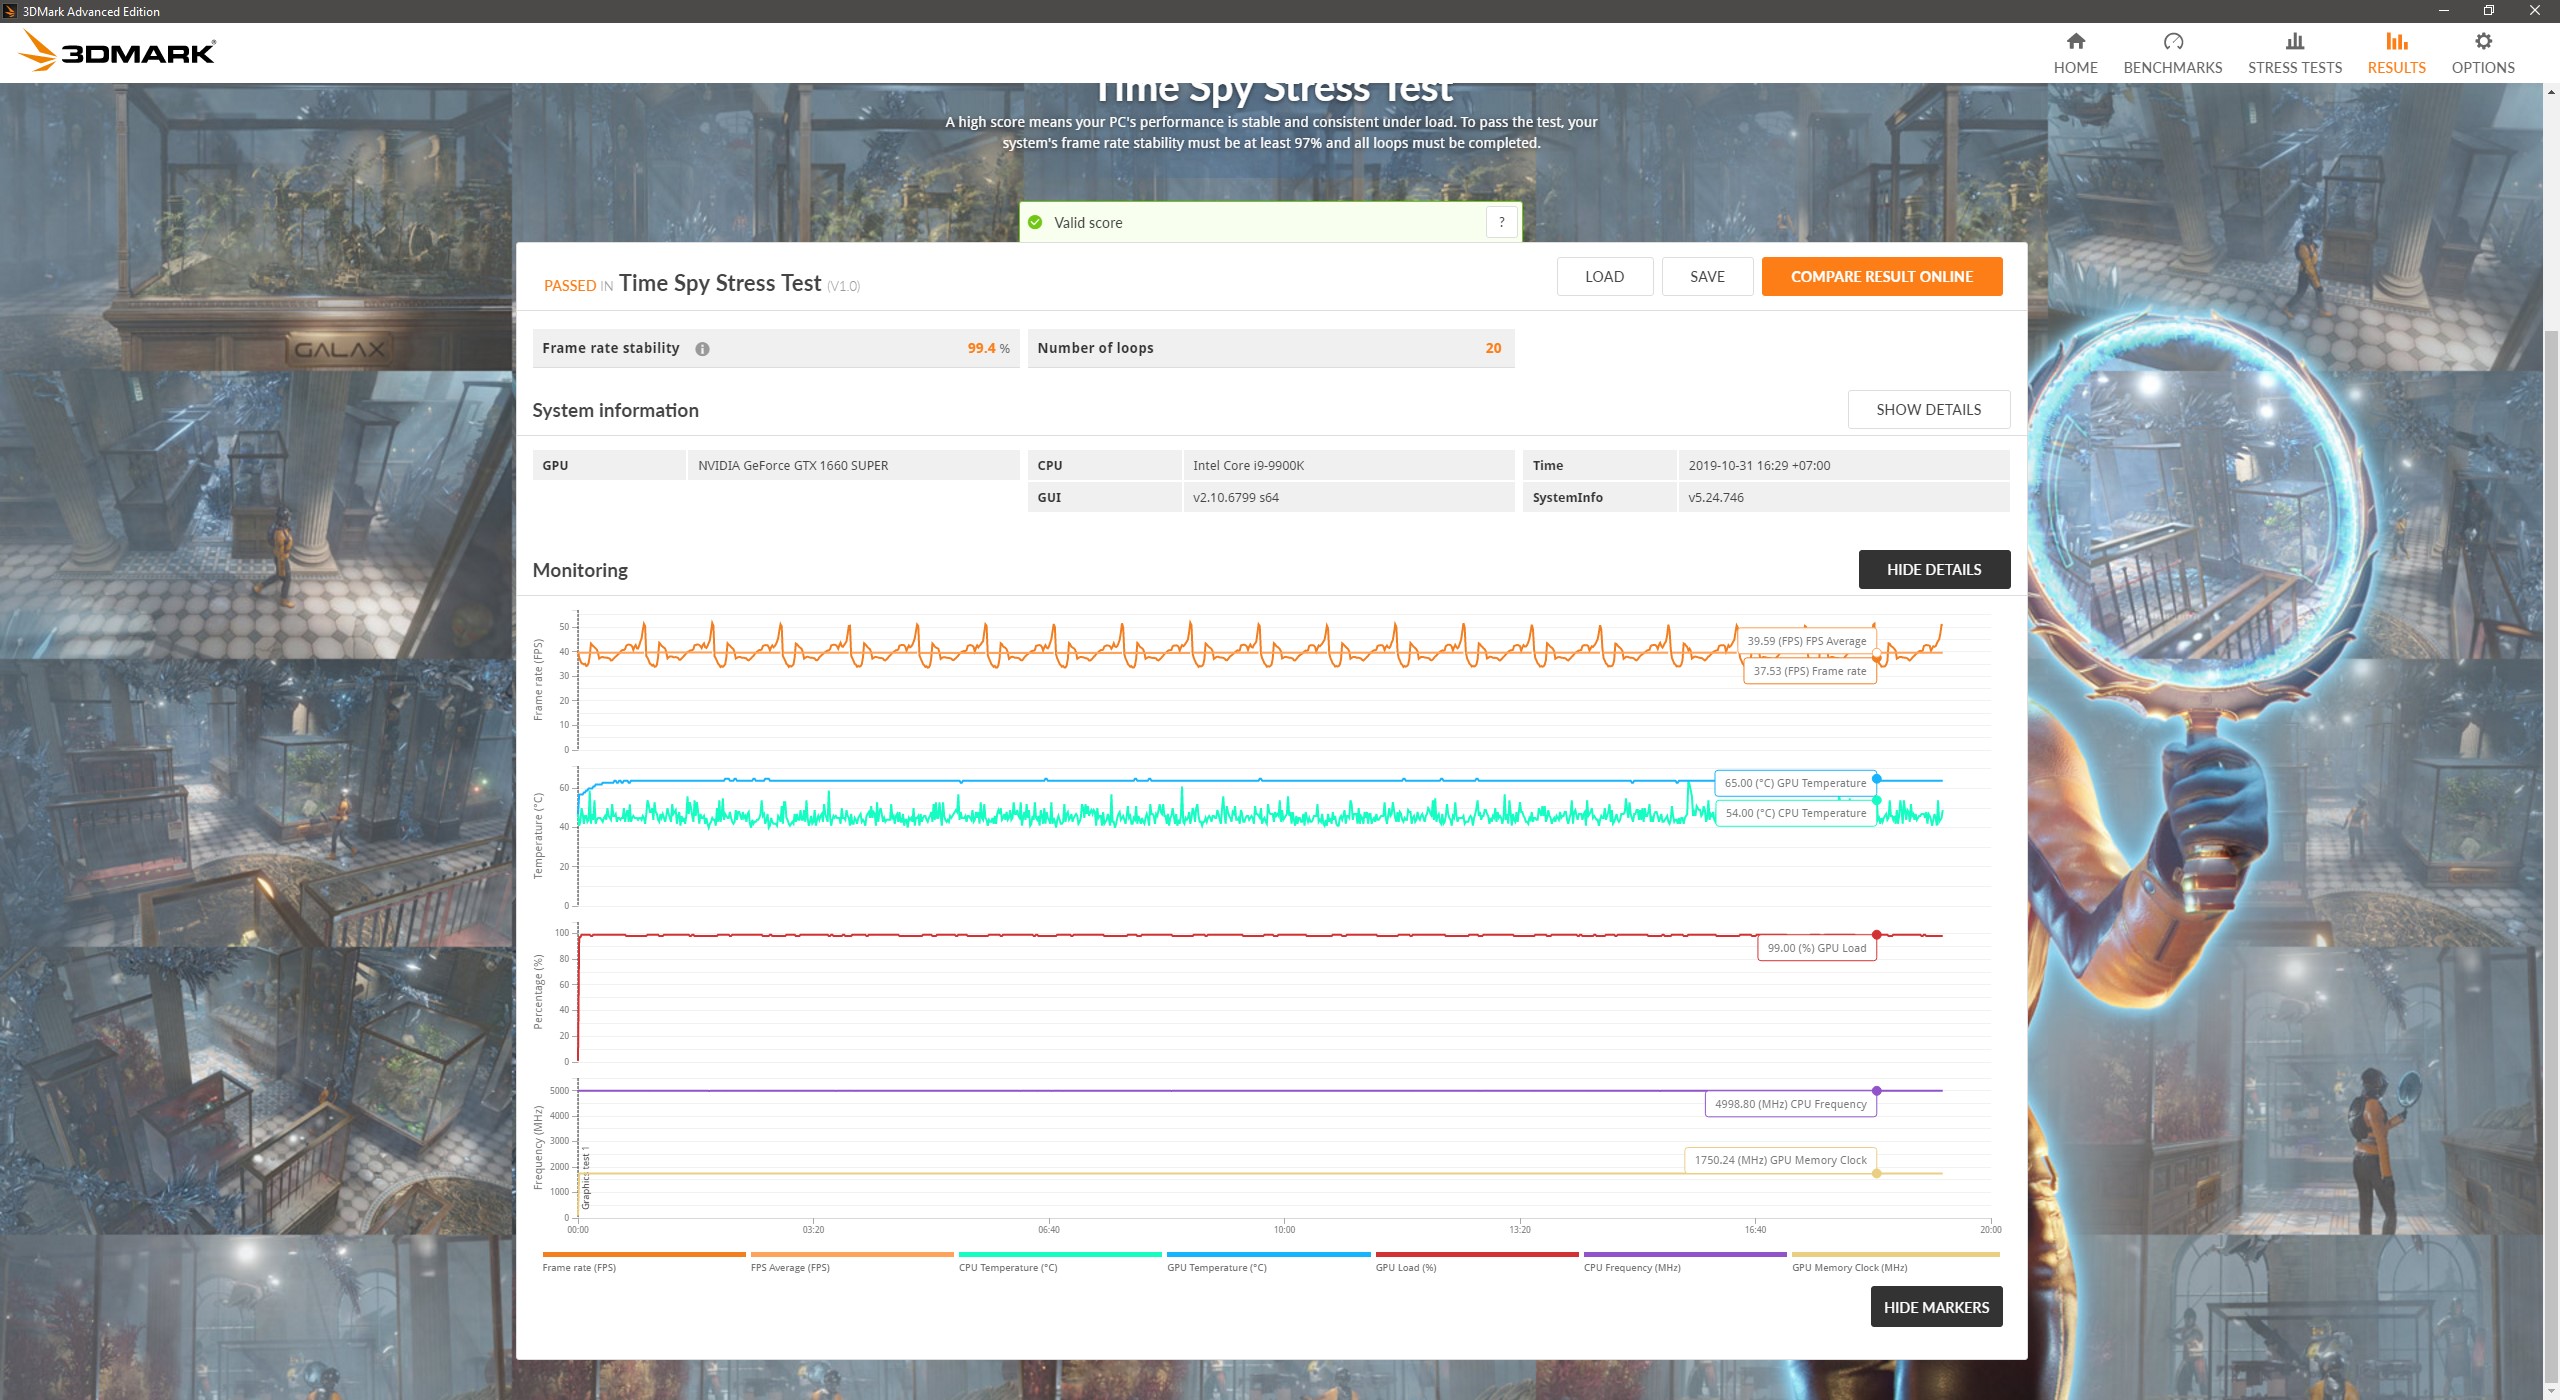Image resolution: width=2560 pixels, height=1400 pixels.
Task: Click the GPU Temperature marker dot
Action: click(1876, 779)
